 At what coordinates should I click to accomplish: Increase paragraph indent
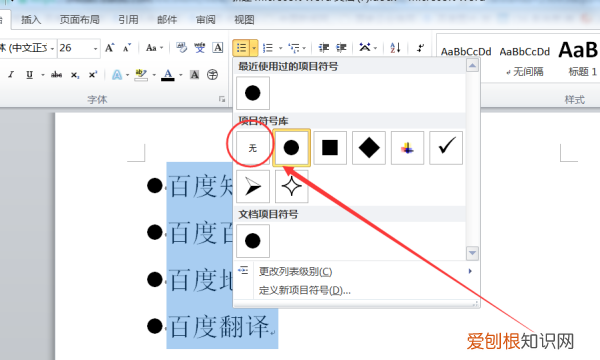(341, 48)
